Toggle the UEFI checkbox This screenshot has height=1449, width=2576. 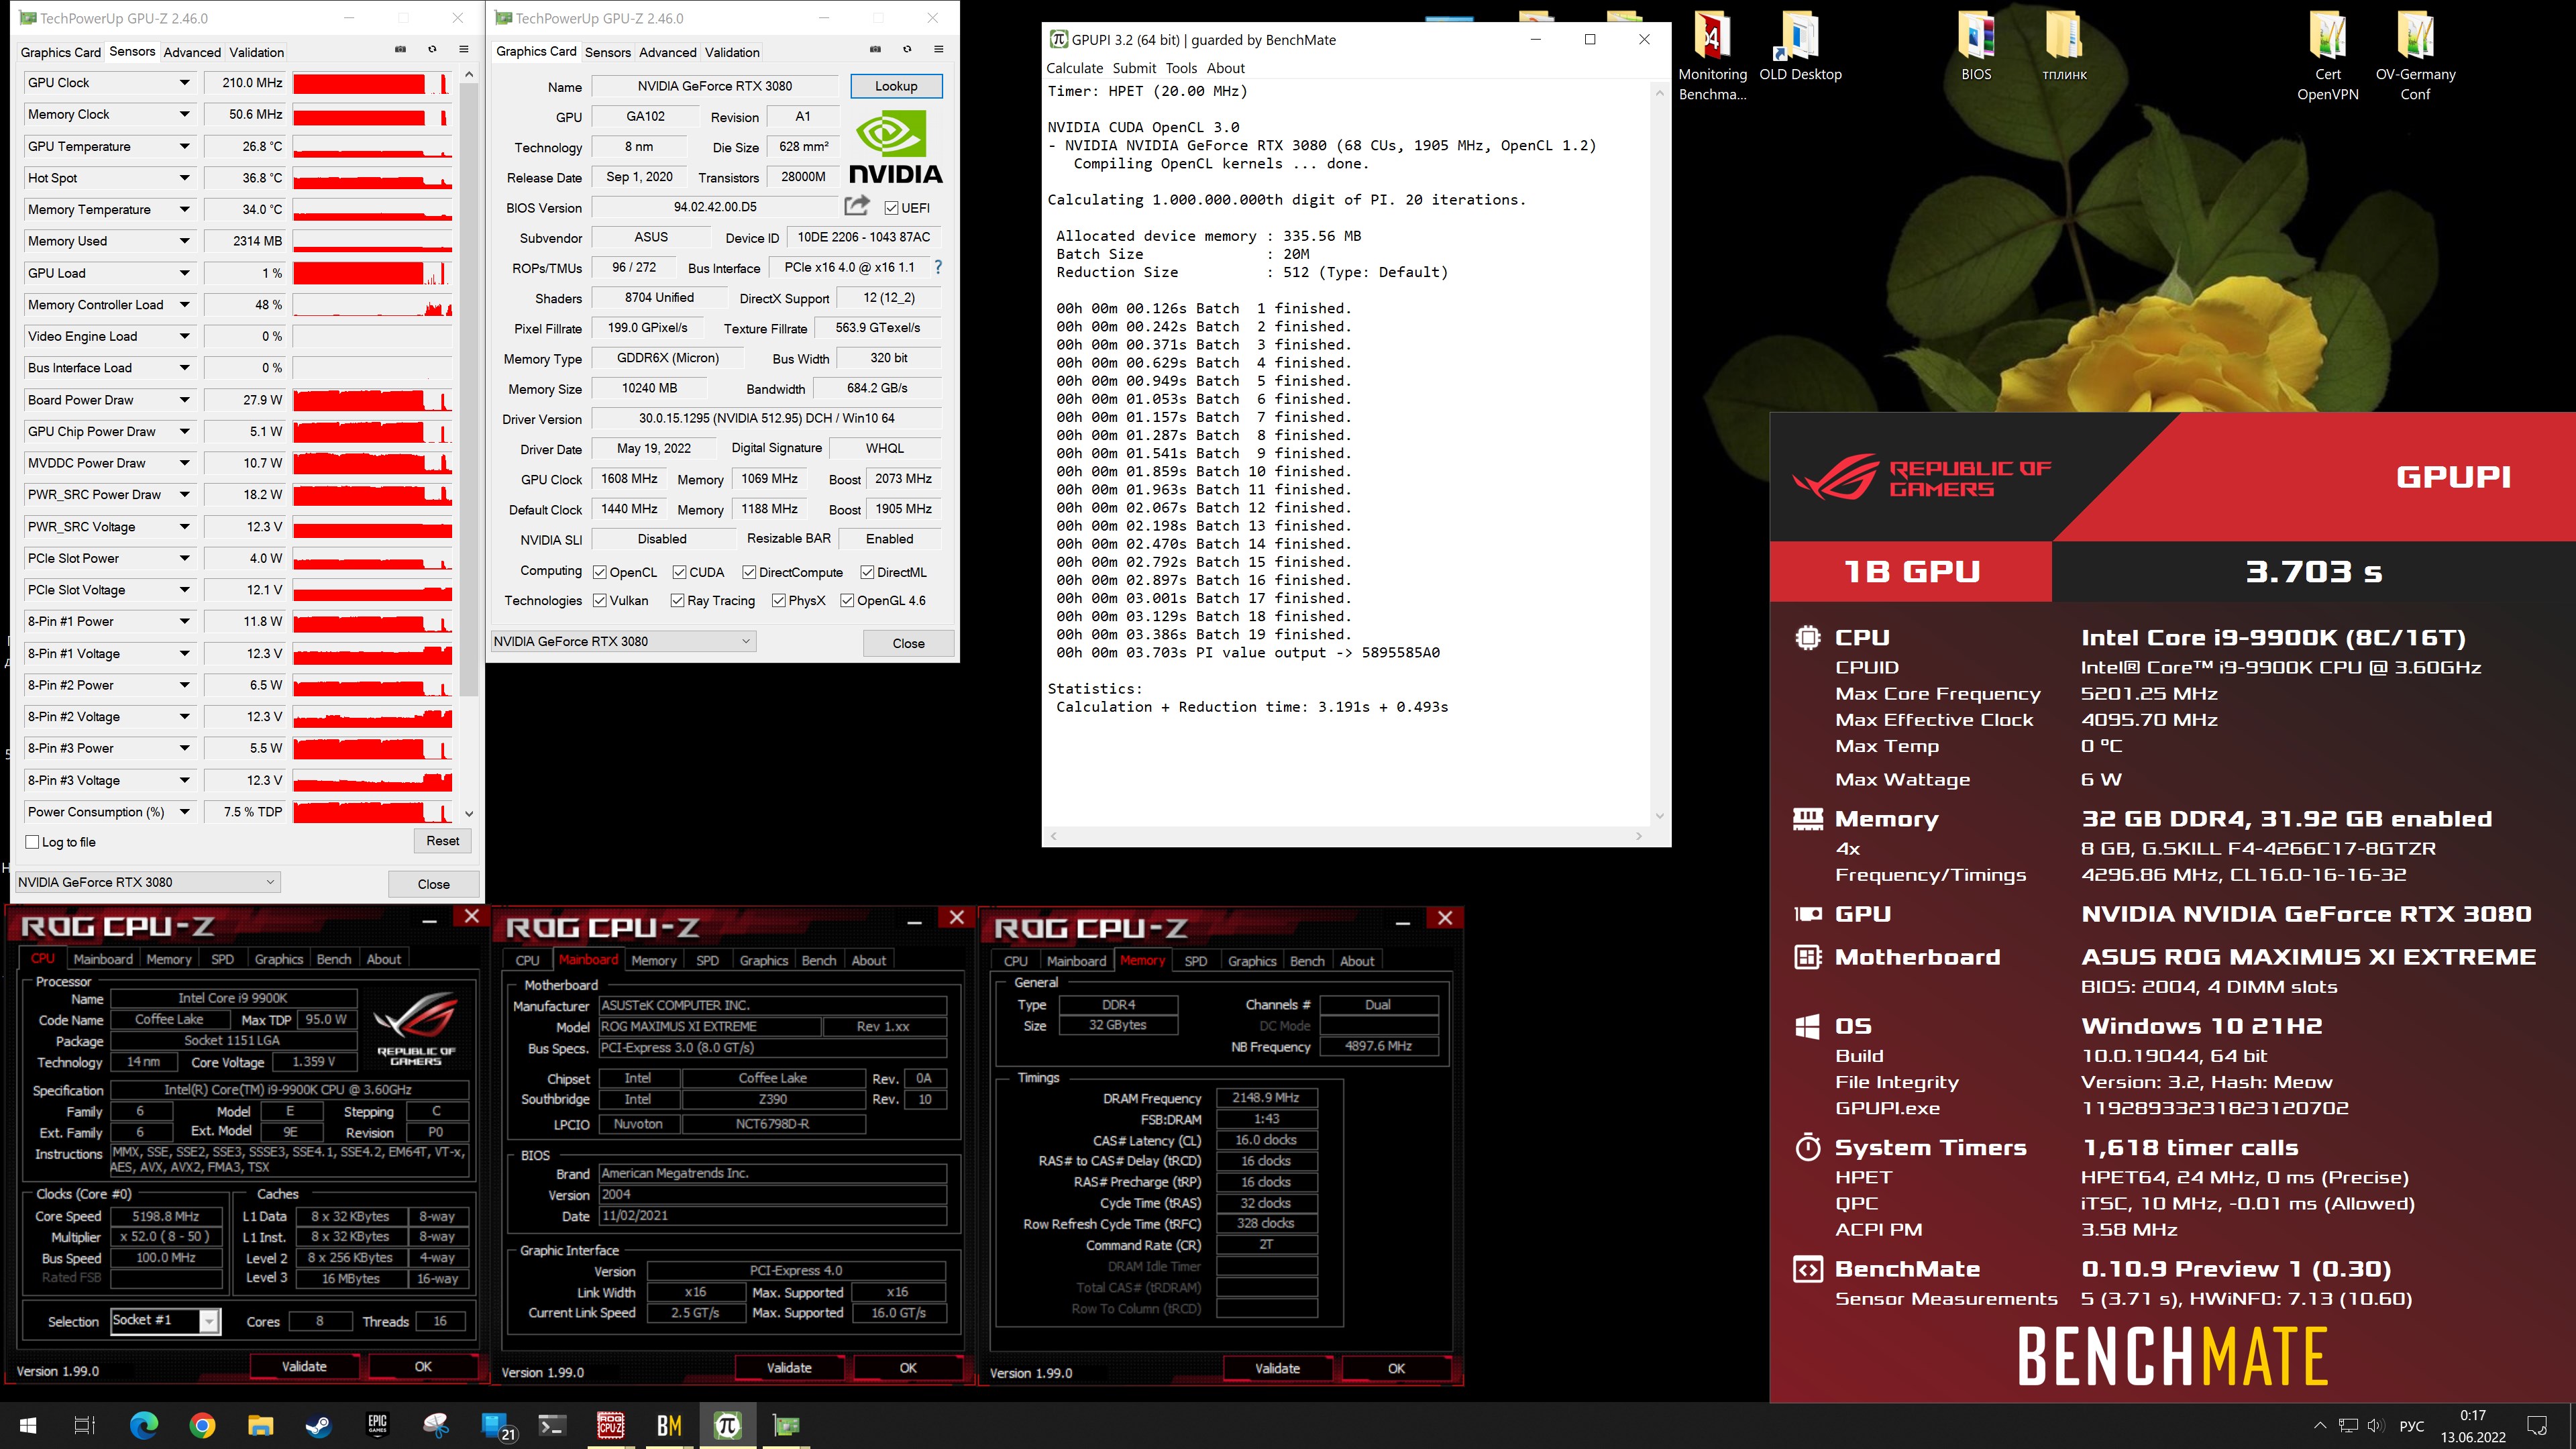[x=891, y=208]
